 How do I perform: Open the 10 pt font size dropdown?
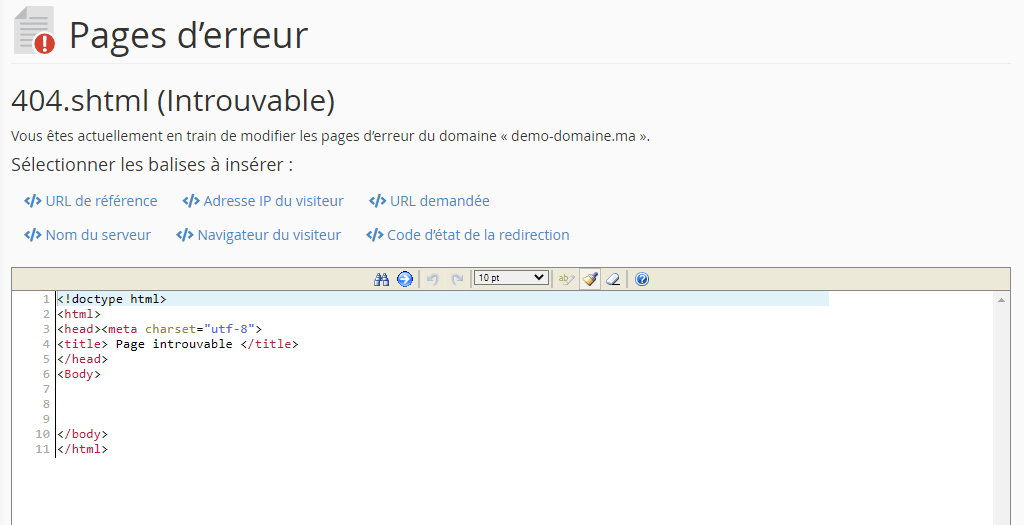point(511,278)
